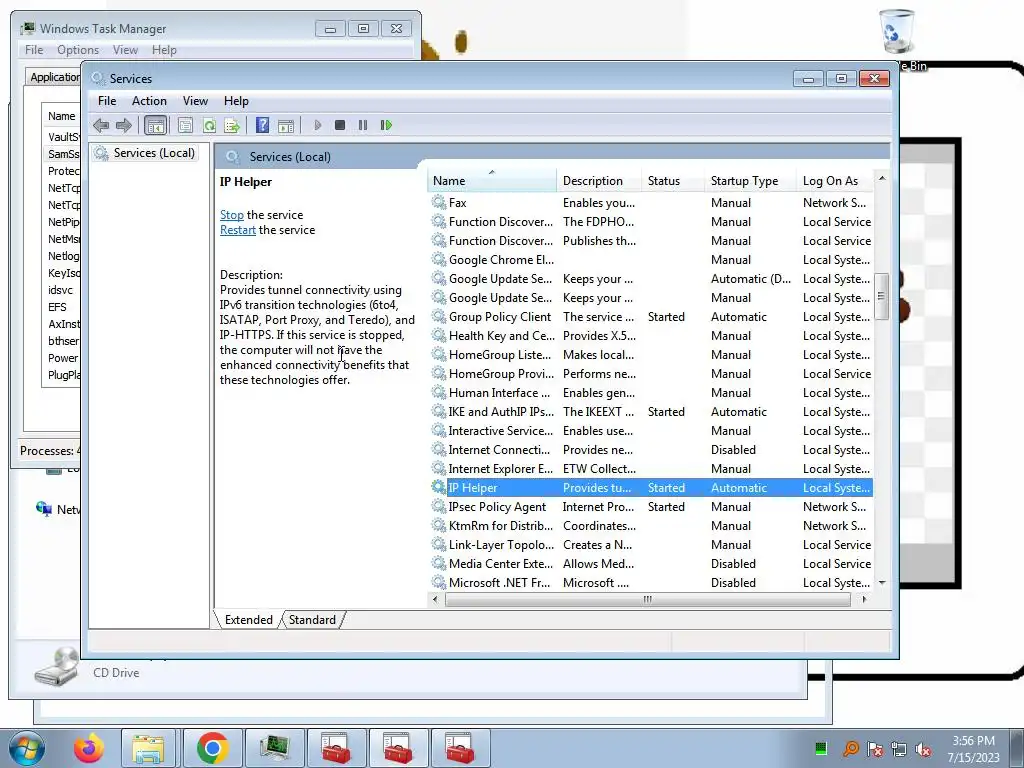Open File menu in Windows Task Manager
Screen dimensions: 1024x768
coord(34,50)
